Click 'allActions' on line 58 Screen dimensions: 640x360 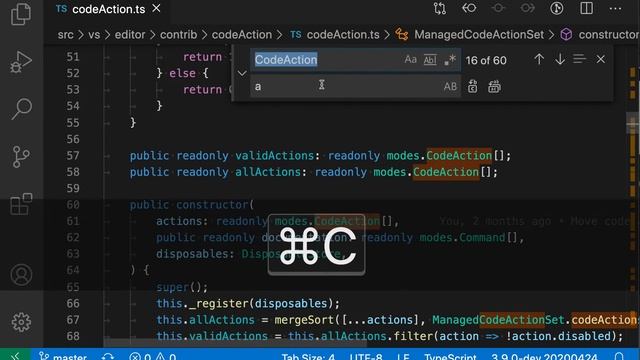(268, 172)
